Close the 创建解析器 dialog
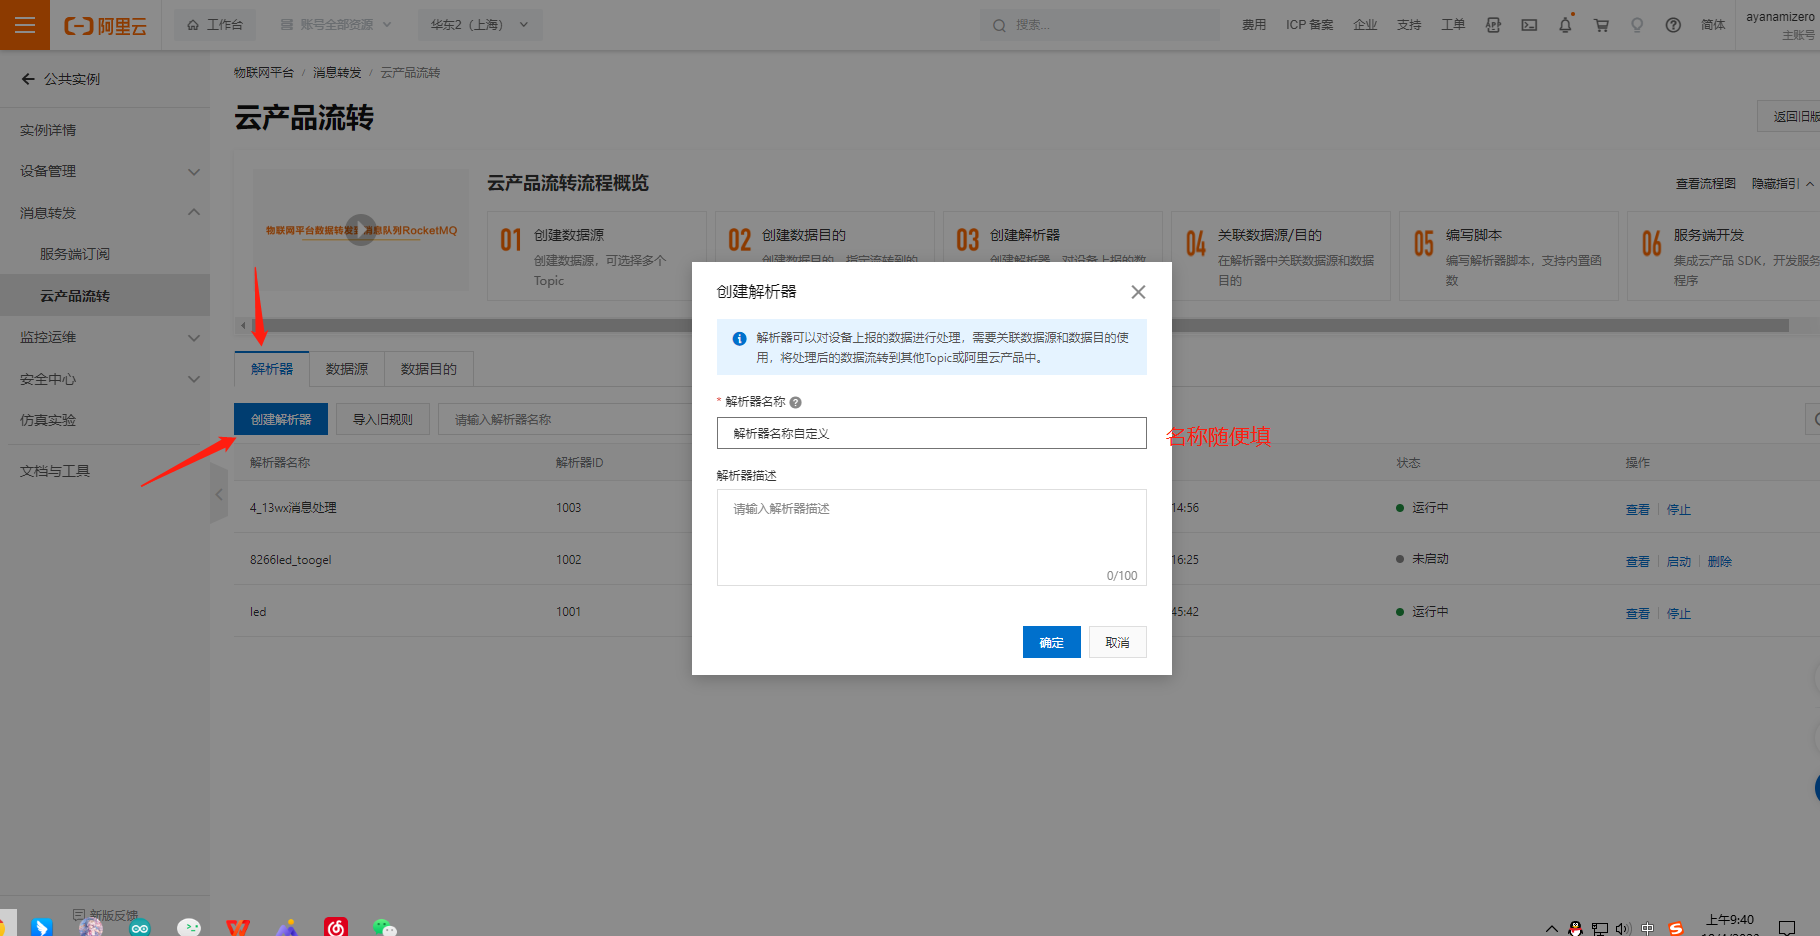1820x936 pixels. [1138, 292]
